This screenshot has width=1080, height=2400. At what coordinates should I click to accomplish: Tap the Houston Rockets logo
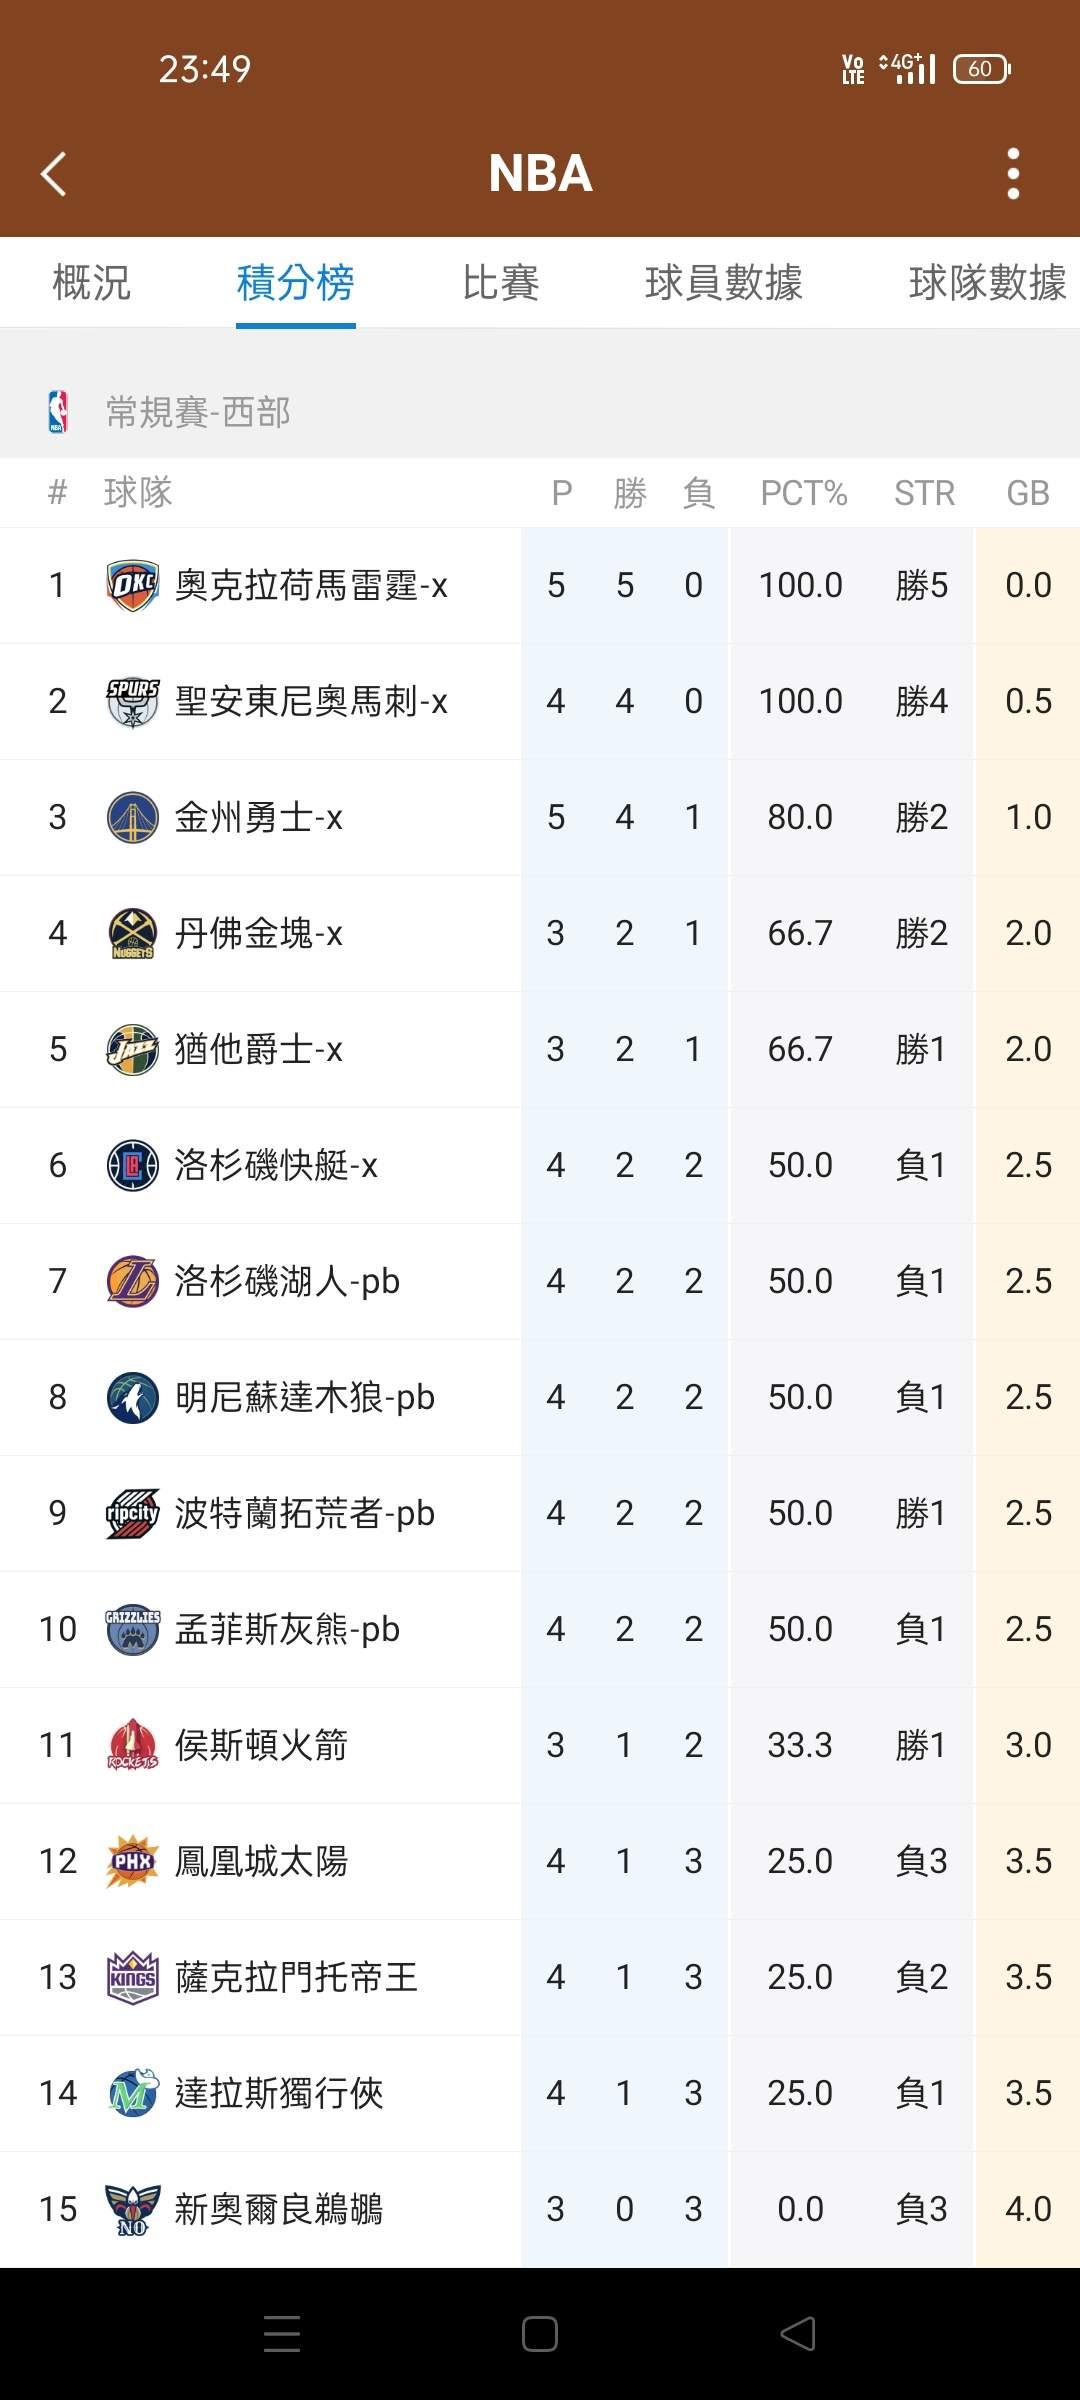pyautogui.click(x=133, y=1746)
